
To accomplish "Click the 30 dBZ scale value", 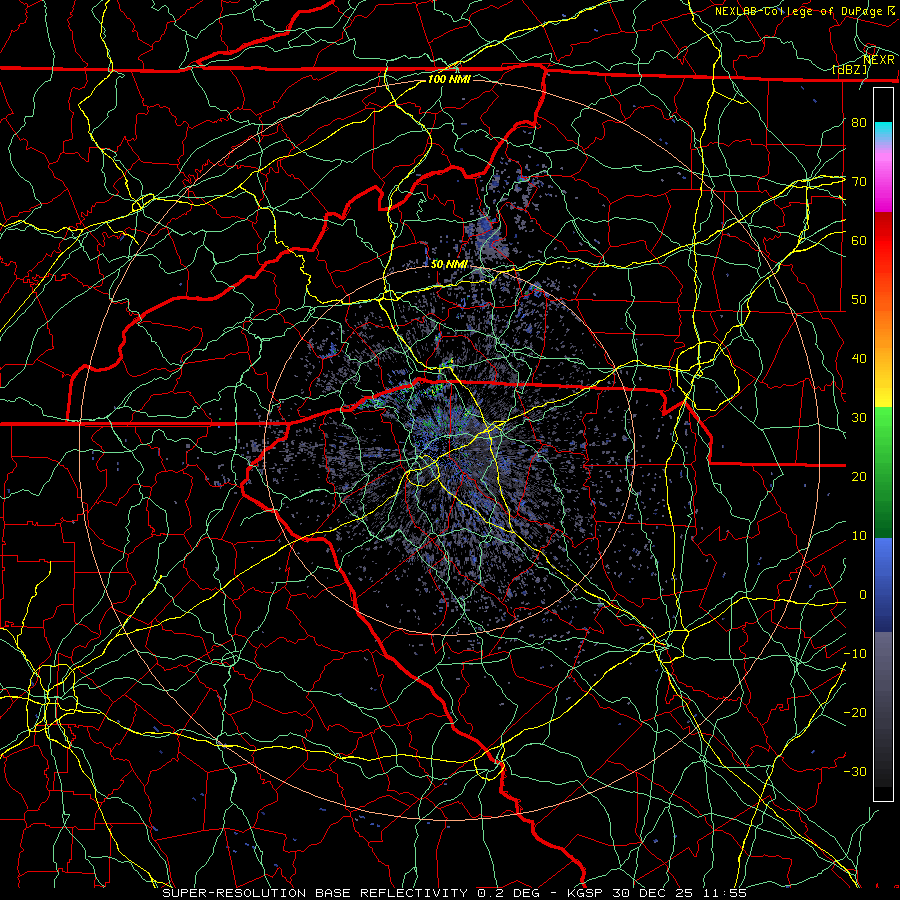I will point(859,417).
